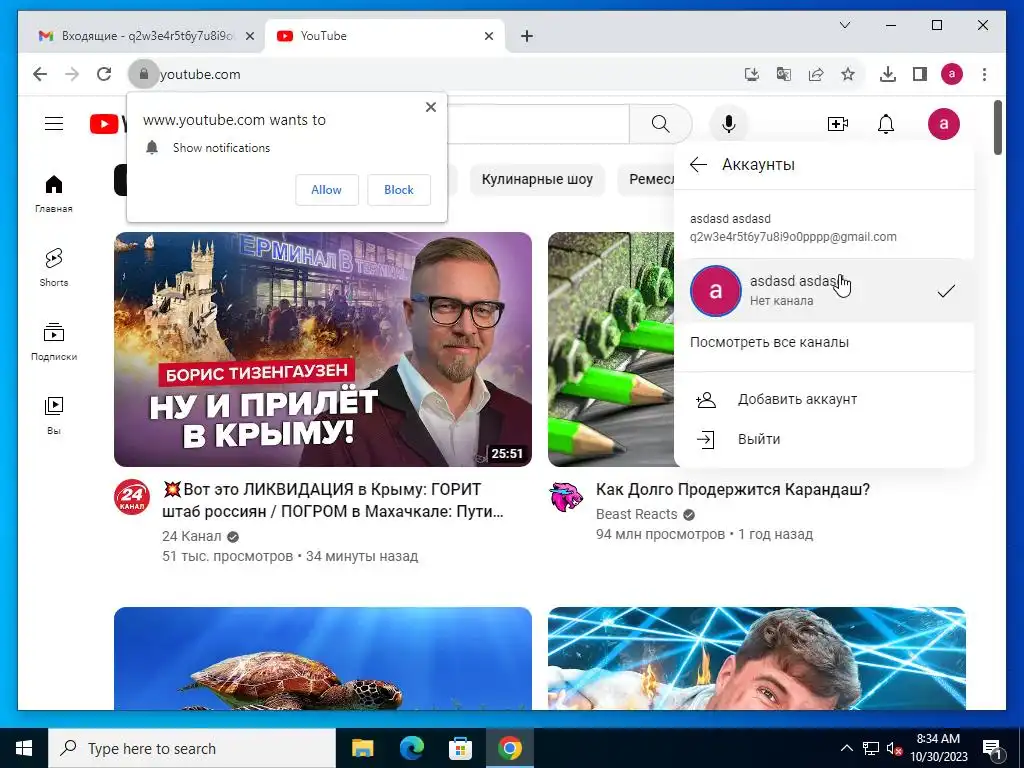Open the green pencils video thumbnail
The width and height of the screenshot is (1024, 768).
(x=611, y=349)
